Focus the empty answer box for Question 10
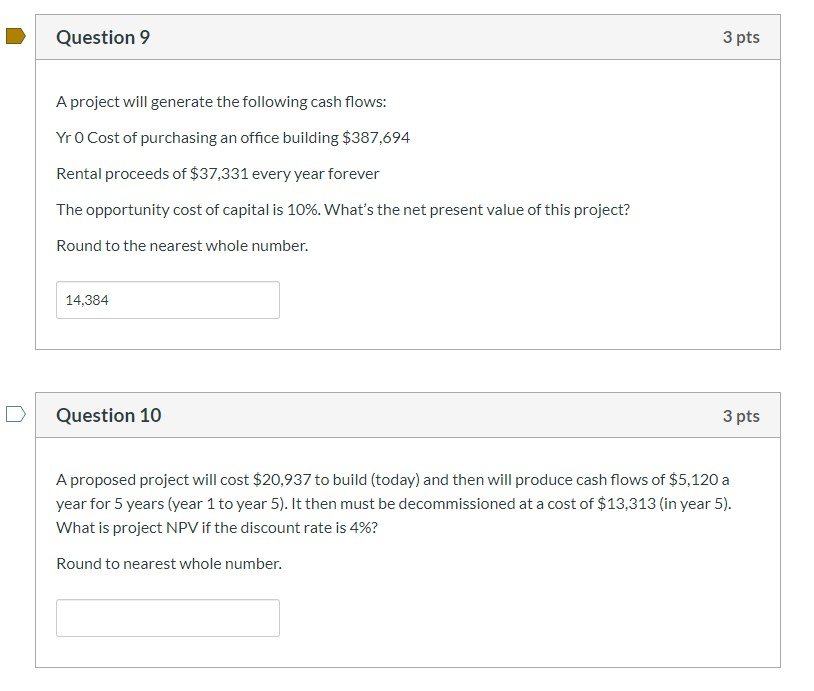Viewport: 814px width, 691px height. 168,618
